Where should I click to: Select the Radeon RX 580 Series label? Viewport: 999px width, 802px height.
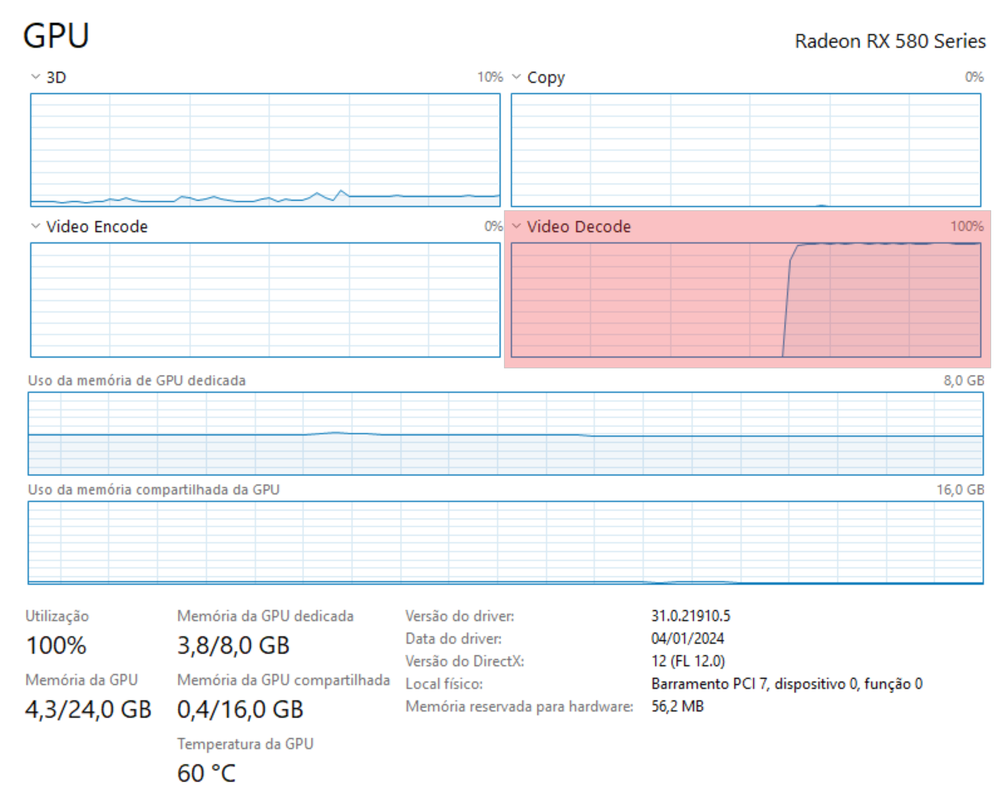(890, 41)
